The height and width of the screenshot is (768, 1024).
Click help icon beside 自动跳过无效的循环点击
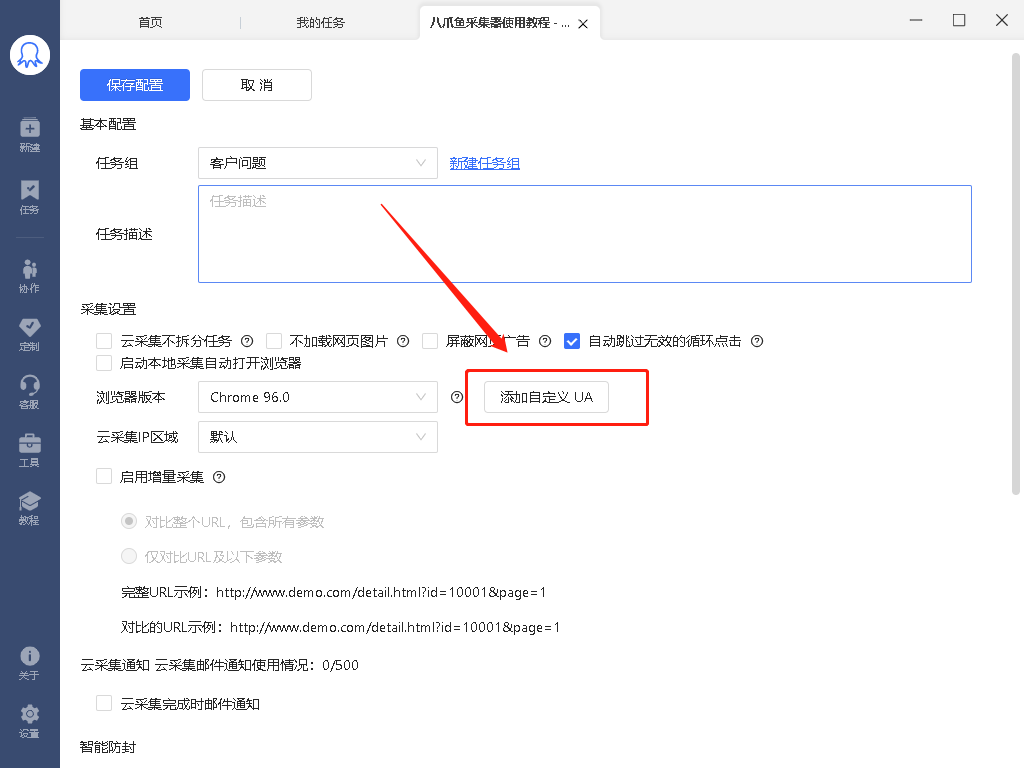(757, 341)
